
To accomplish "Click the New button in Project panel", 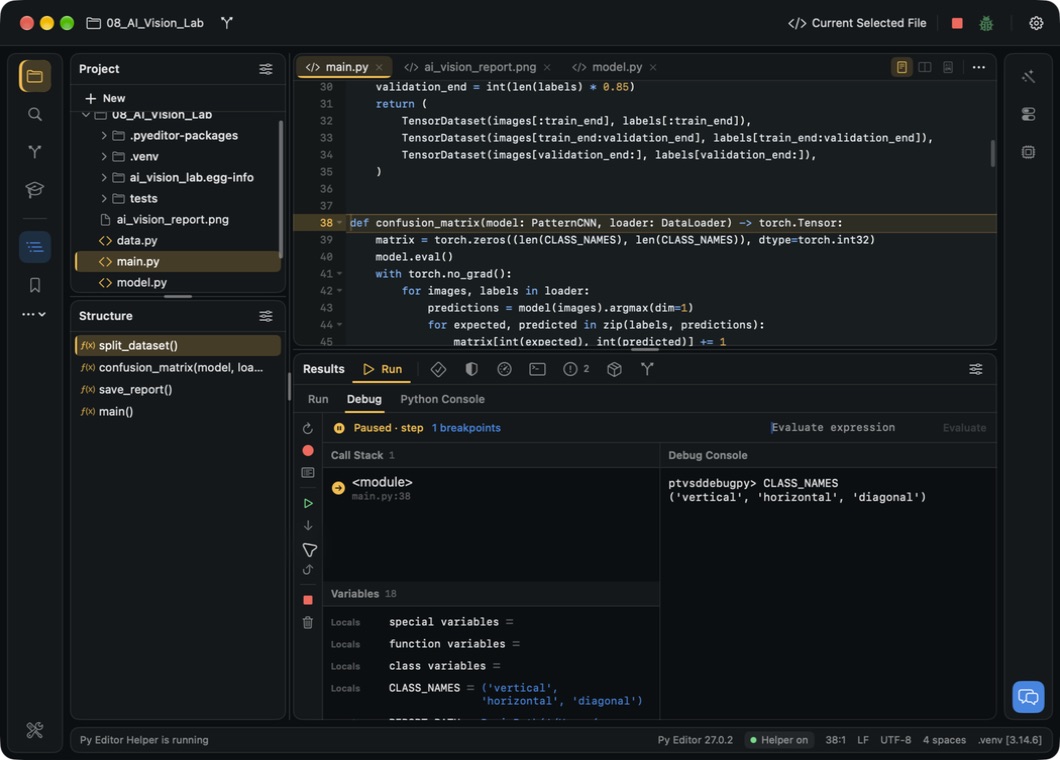I will (105, 98).
